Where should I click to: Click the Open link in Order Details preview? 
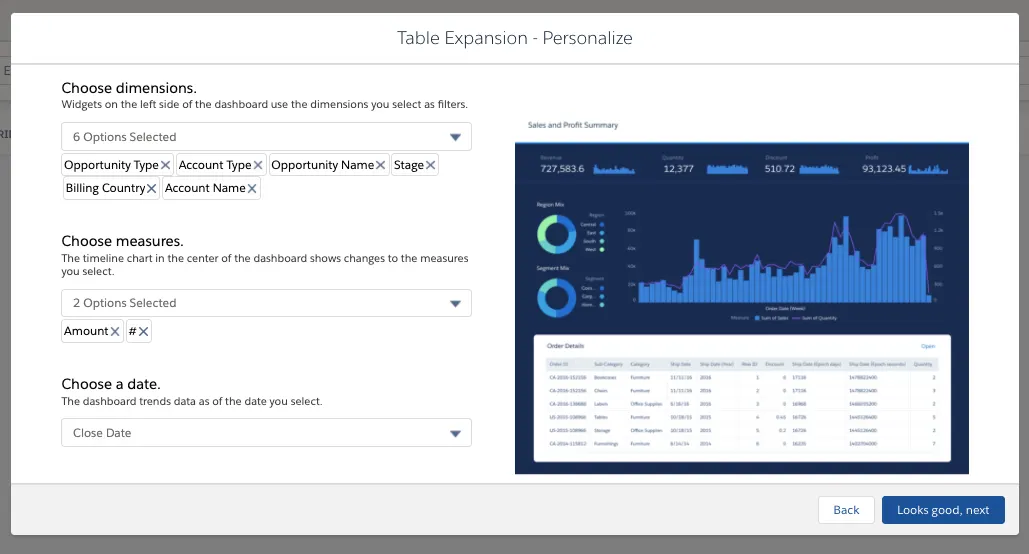(927, 346)
